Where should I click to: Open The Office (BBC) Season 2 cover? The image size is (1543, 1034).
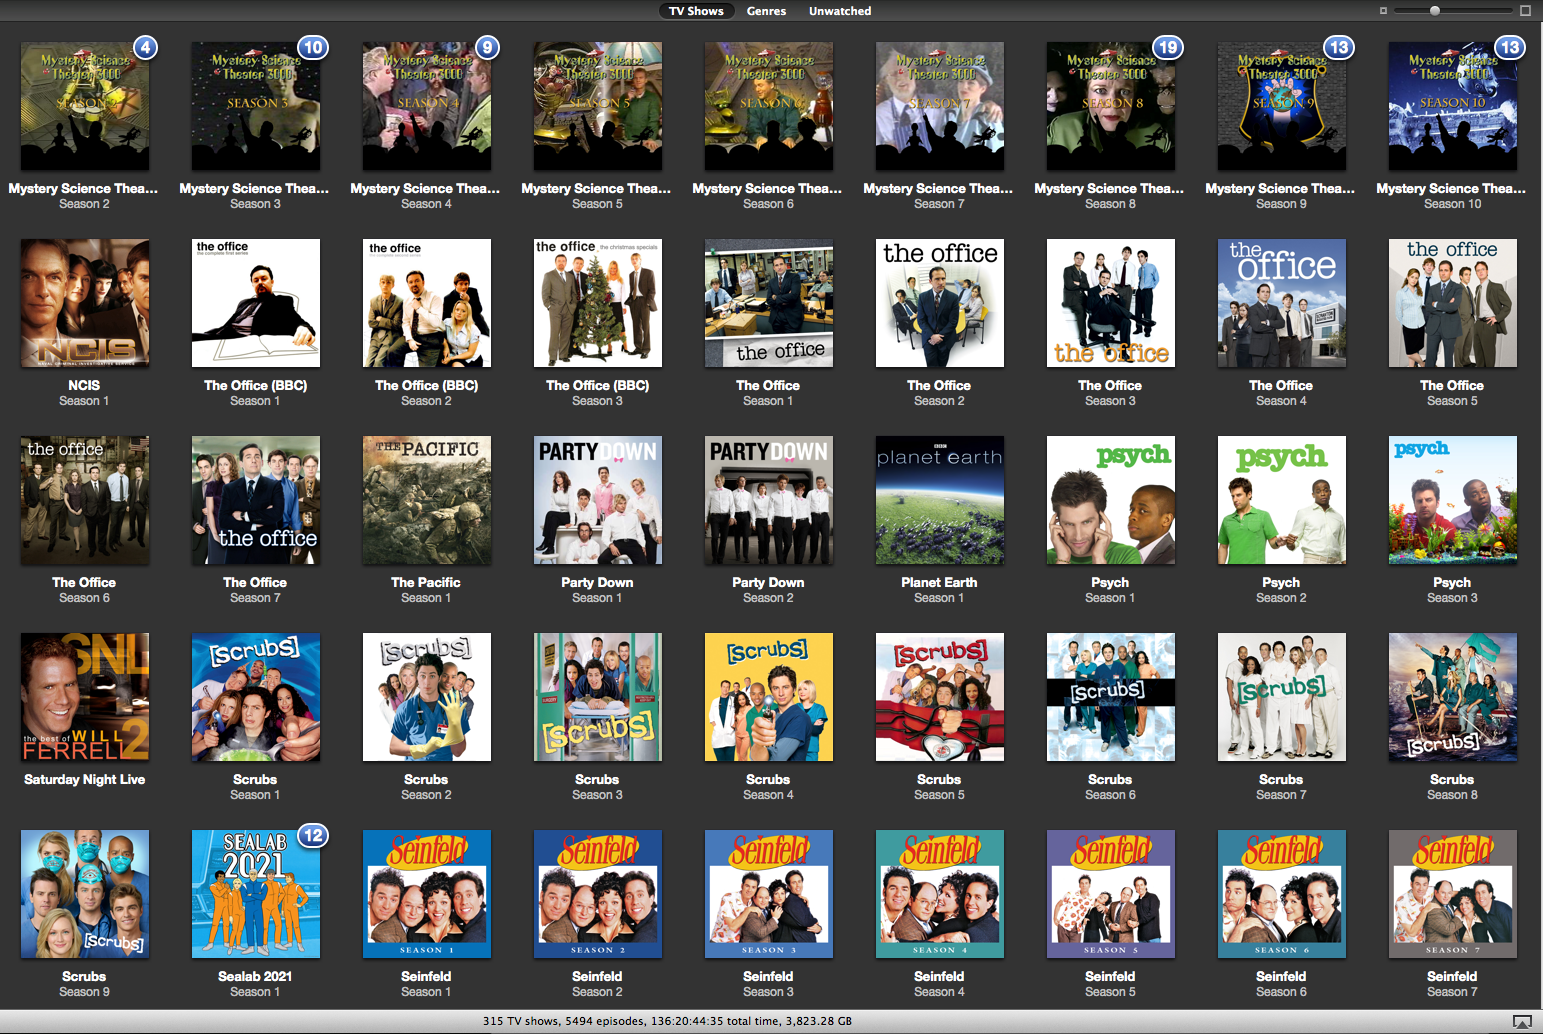(x=427, y=303)
